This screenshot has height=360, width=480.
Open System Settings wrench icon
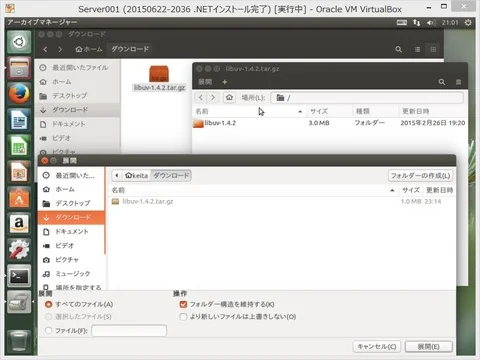coord(19,250)
